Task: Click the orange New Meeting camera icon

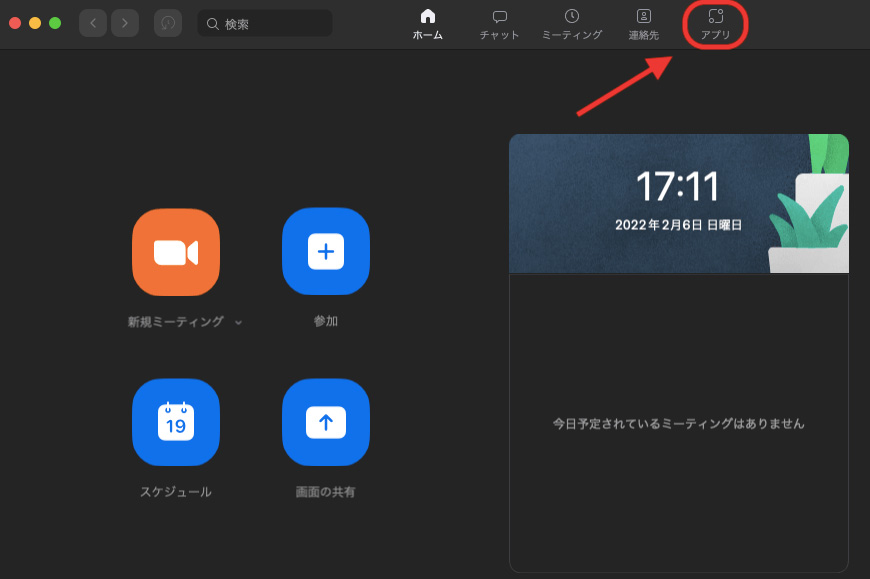Action: coord(175,252)
